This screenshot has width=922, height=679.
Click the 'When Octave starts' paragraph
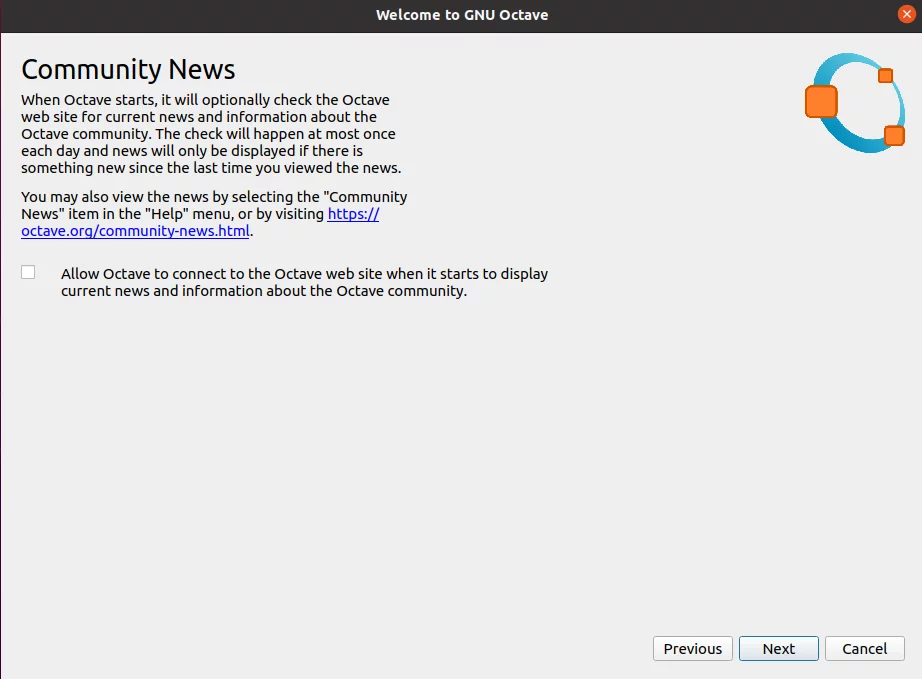pos(211,134)
